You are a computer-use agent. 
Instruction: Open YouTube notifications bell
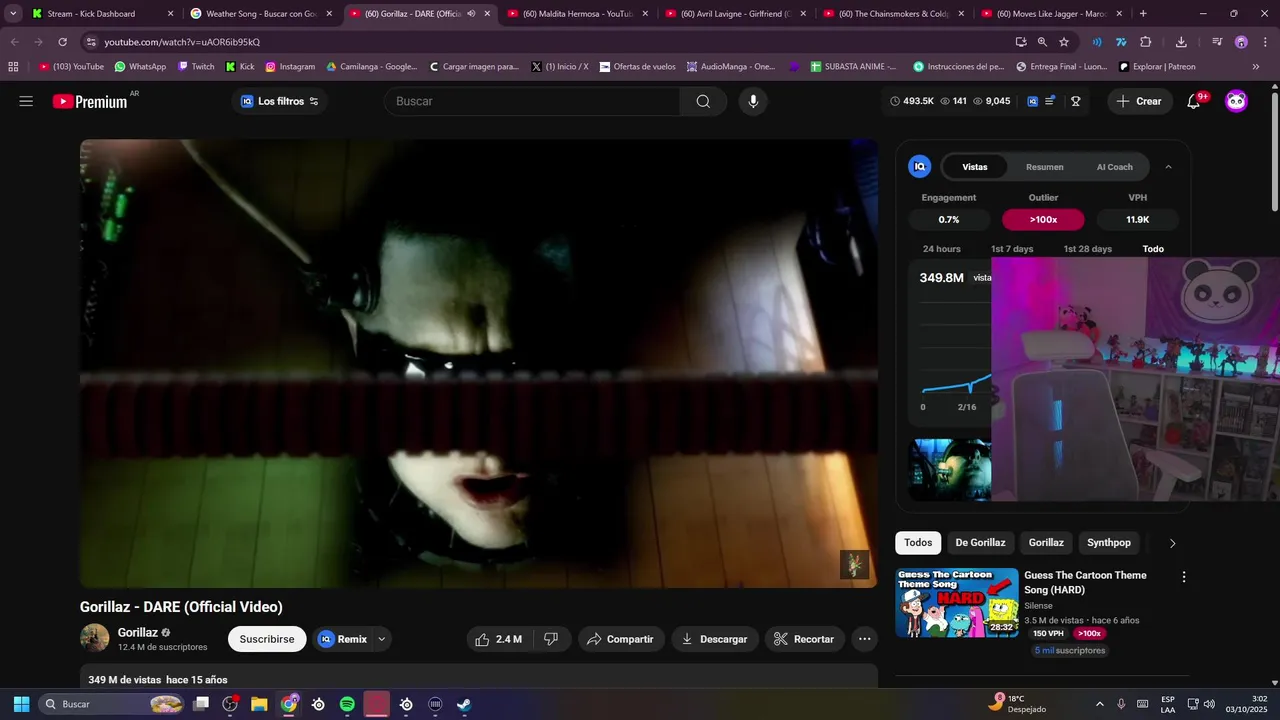pos(1193,101)
